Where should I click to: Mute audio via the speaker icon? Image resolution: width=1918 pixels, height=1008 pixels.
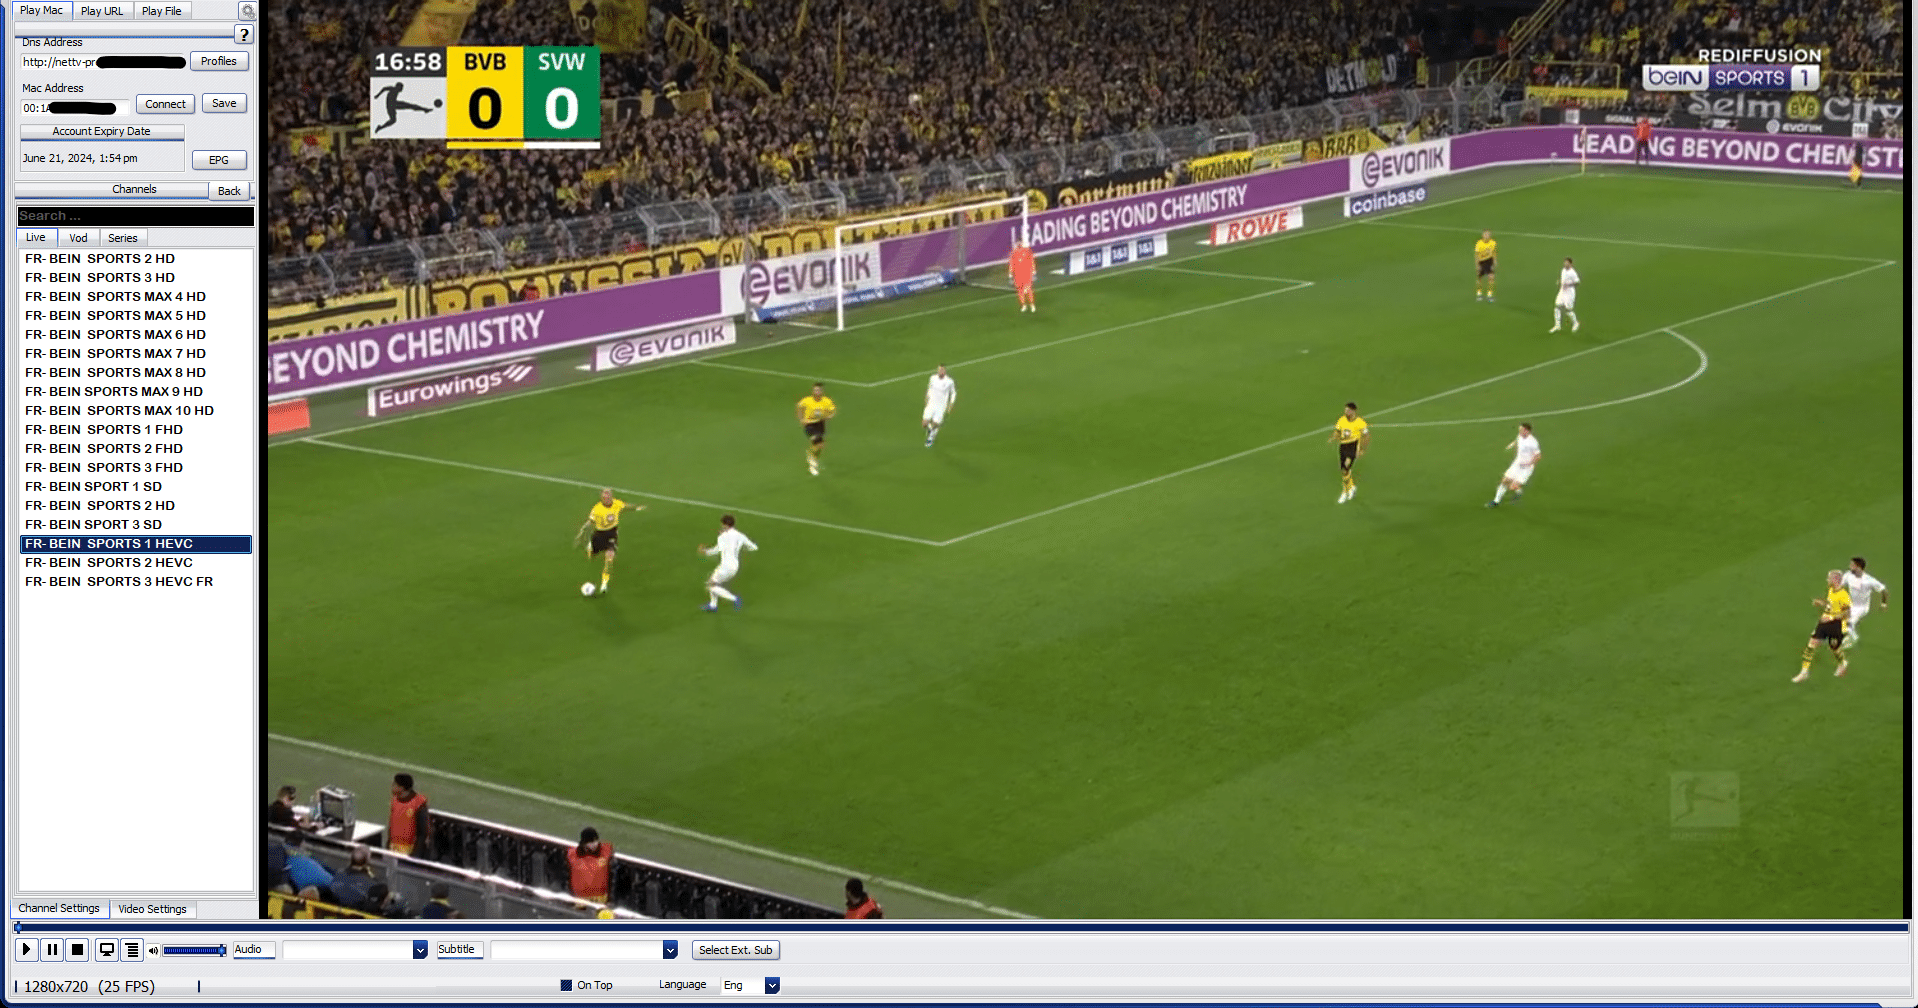(x=153, y=950)
